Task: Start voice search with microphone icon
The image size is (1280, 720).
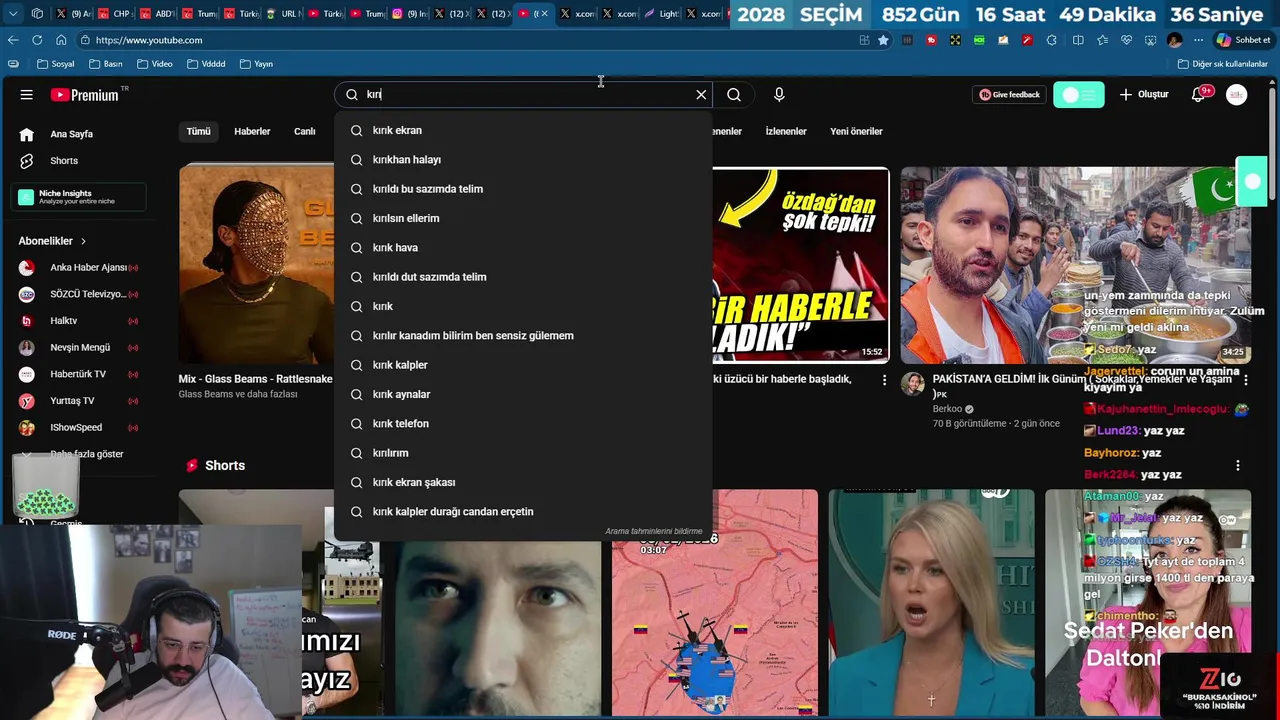Action: (779, 94)
